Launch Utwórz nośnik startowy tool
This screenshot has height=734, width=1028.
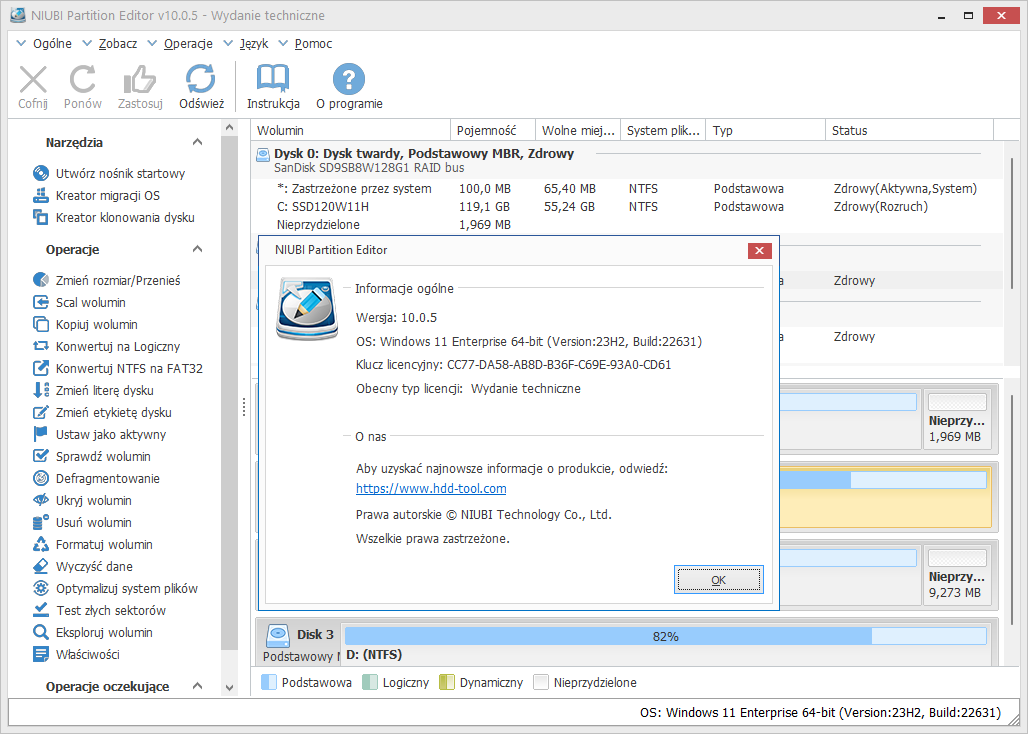click(x=109, y=174)
